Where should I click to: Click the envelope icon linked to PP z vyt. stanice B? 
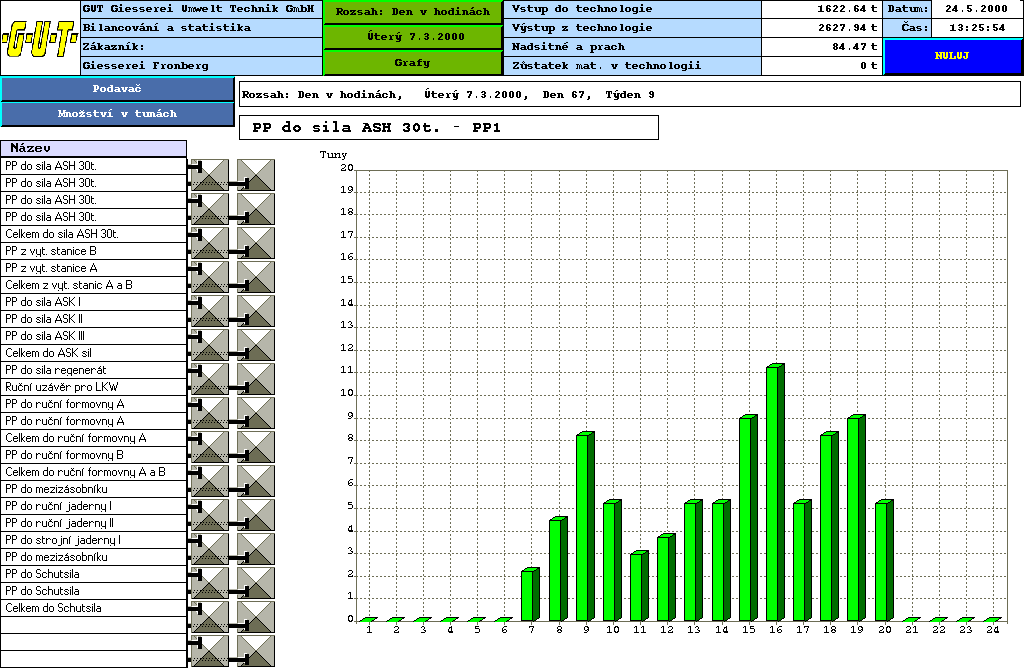(x=256, y=243)
